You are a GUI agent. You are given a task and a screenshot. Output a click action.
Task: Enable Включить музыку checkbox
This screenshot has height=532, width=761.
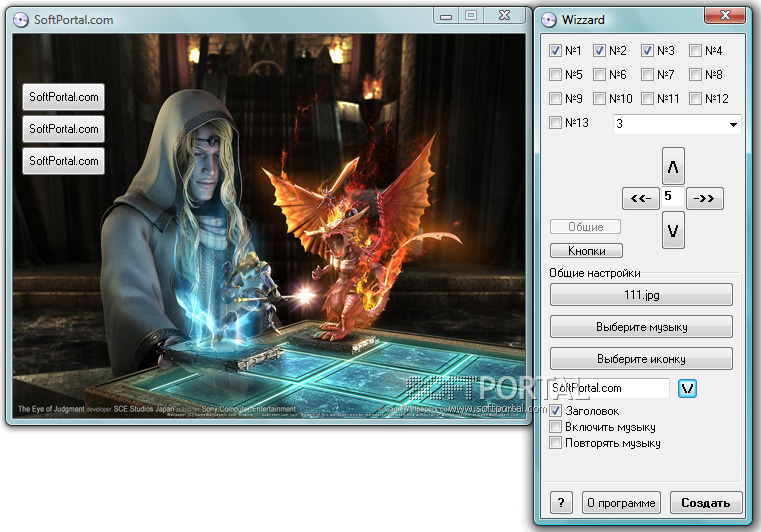point(555,427)
